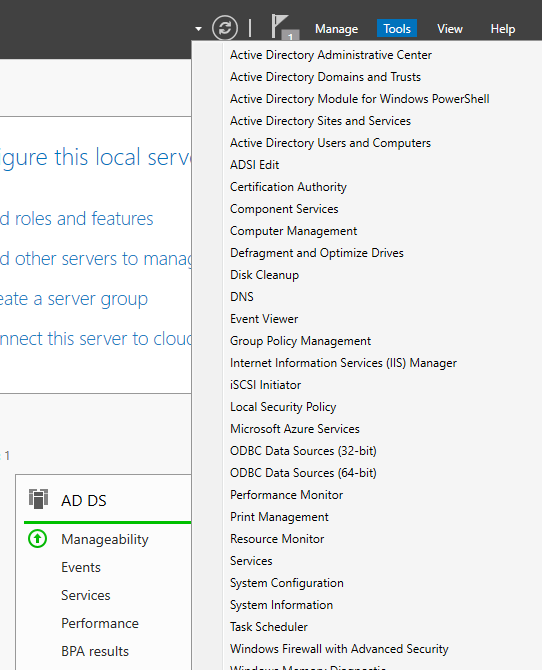Open the notifications flag icon
Screen dimensions: 542x670
click(283, 27)
